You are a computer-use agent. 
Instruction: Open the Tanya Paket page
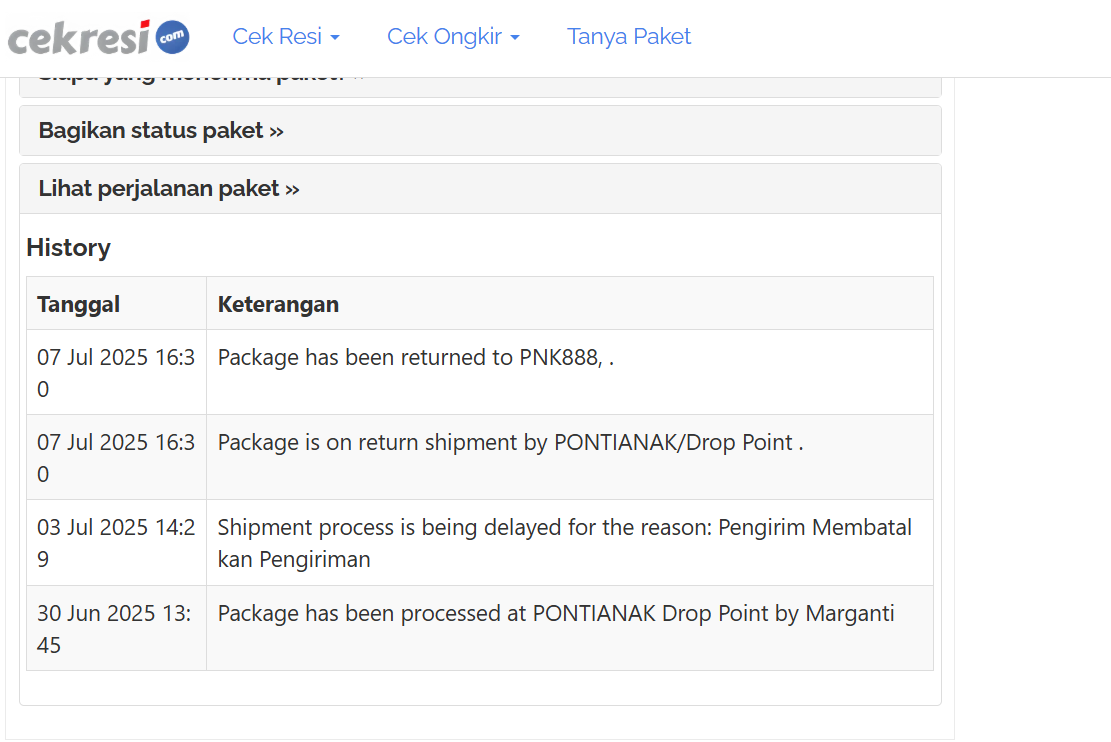[x=629, y=37]
